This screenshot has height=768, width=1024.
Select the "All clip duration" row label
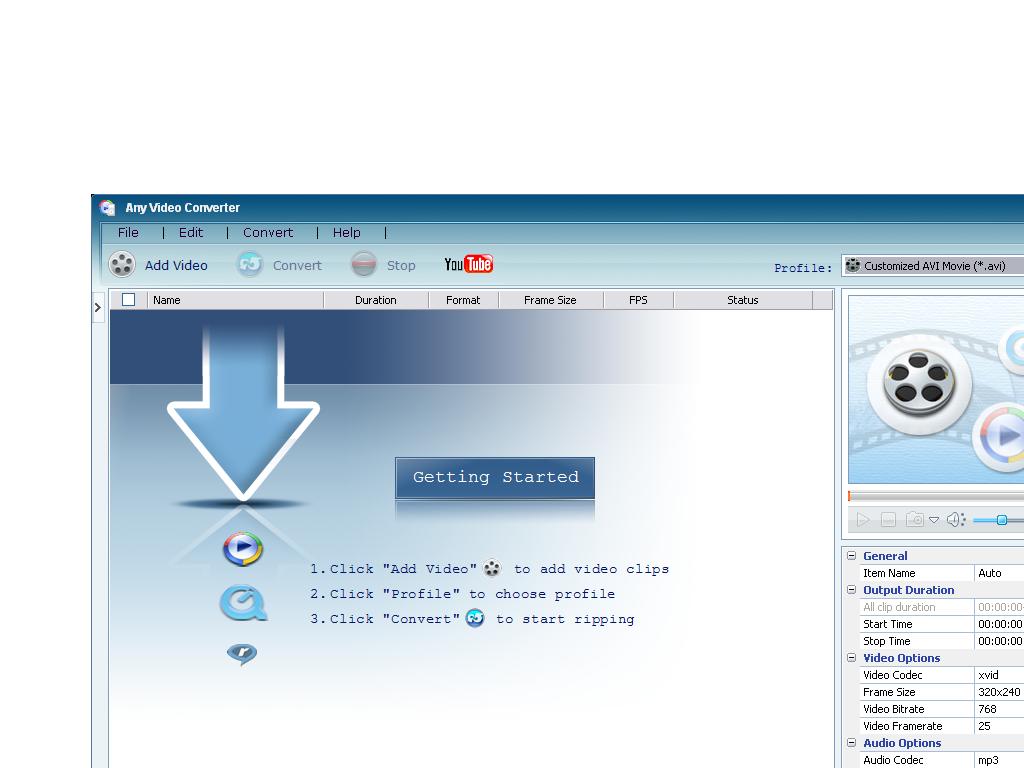(899, 607)
